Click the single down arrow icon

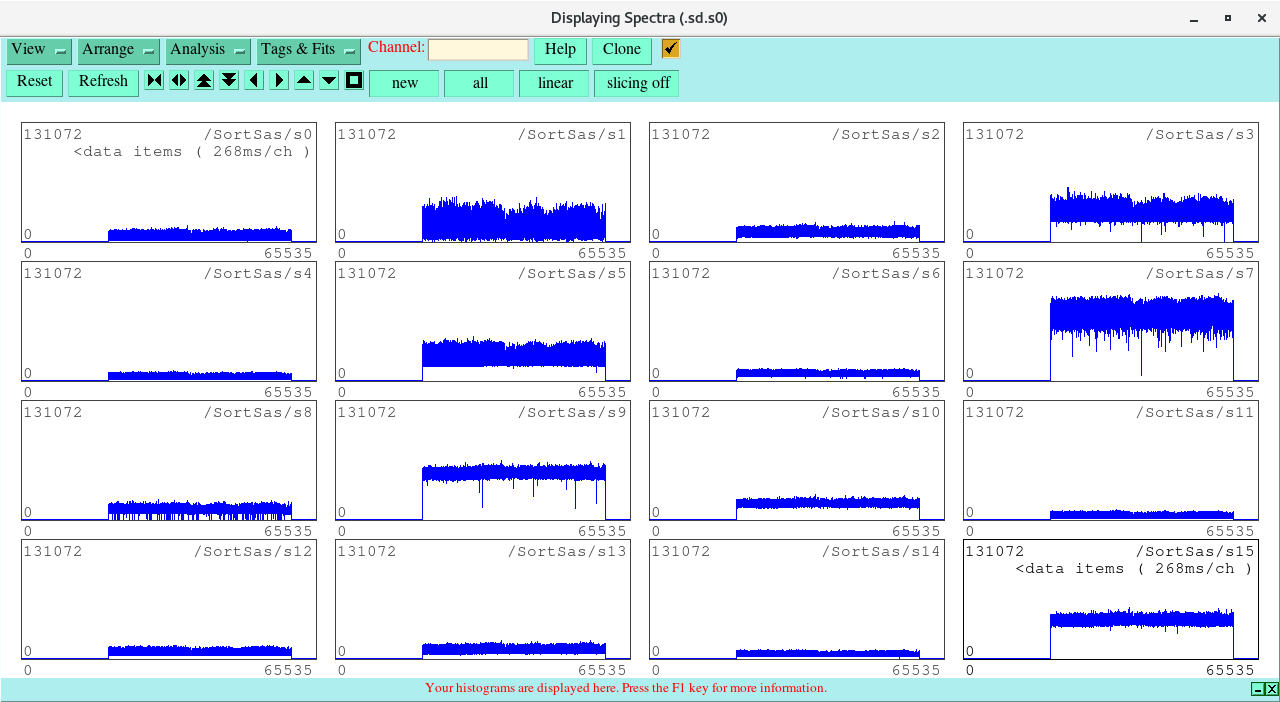[x=329, y=81]
